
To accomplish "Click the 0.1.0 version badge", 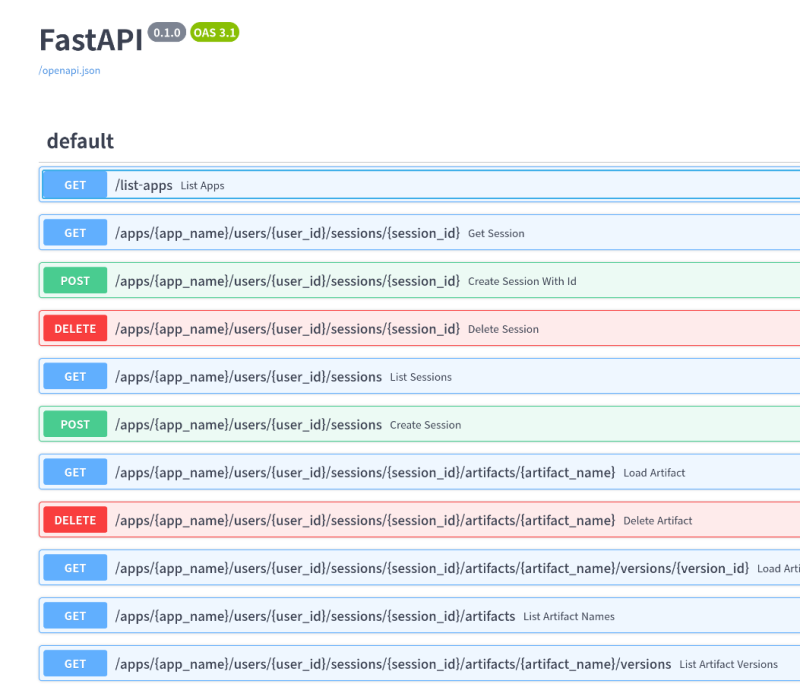I will click(167, 32).
